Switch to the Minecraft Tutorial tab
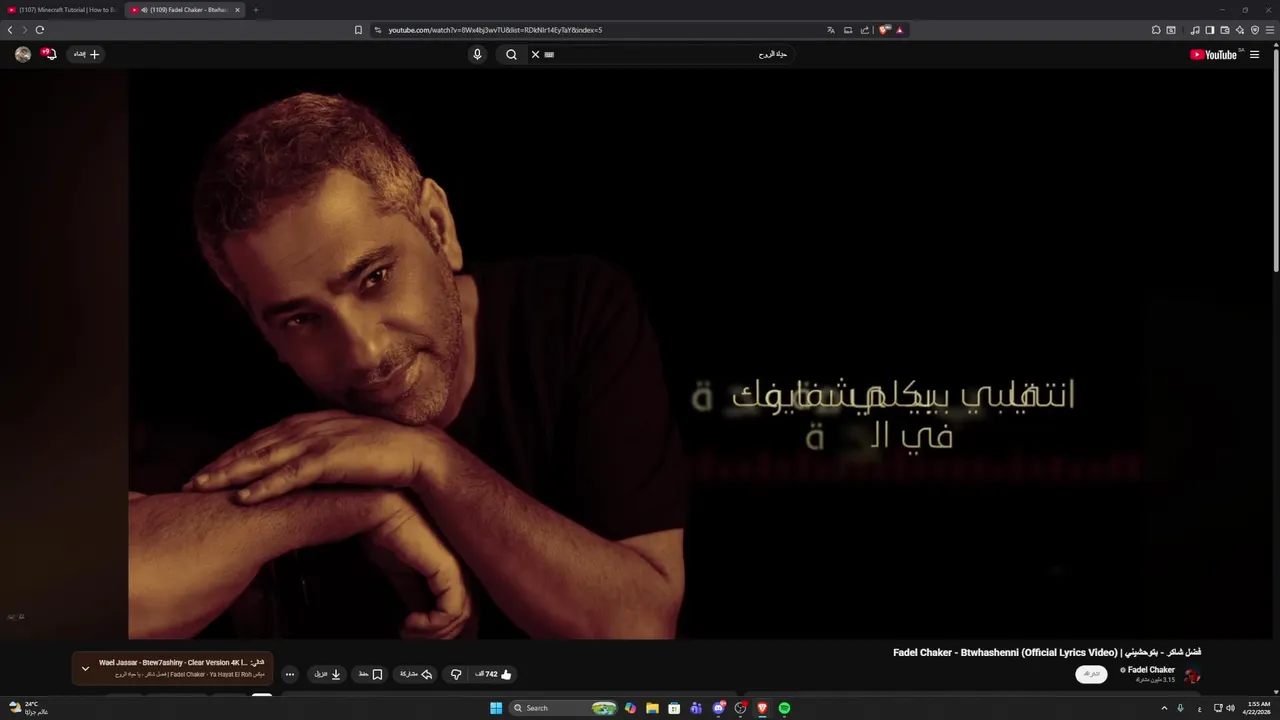Image resolution: width=1280 pixels, height=720 pixels. (x=62, y=10)
